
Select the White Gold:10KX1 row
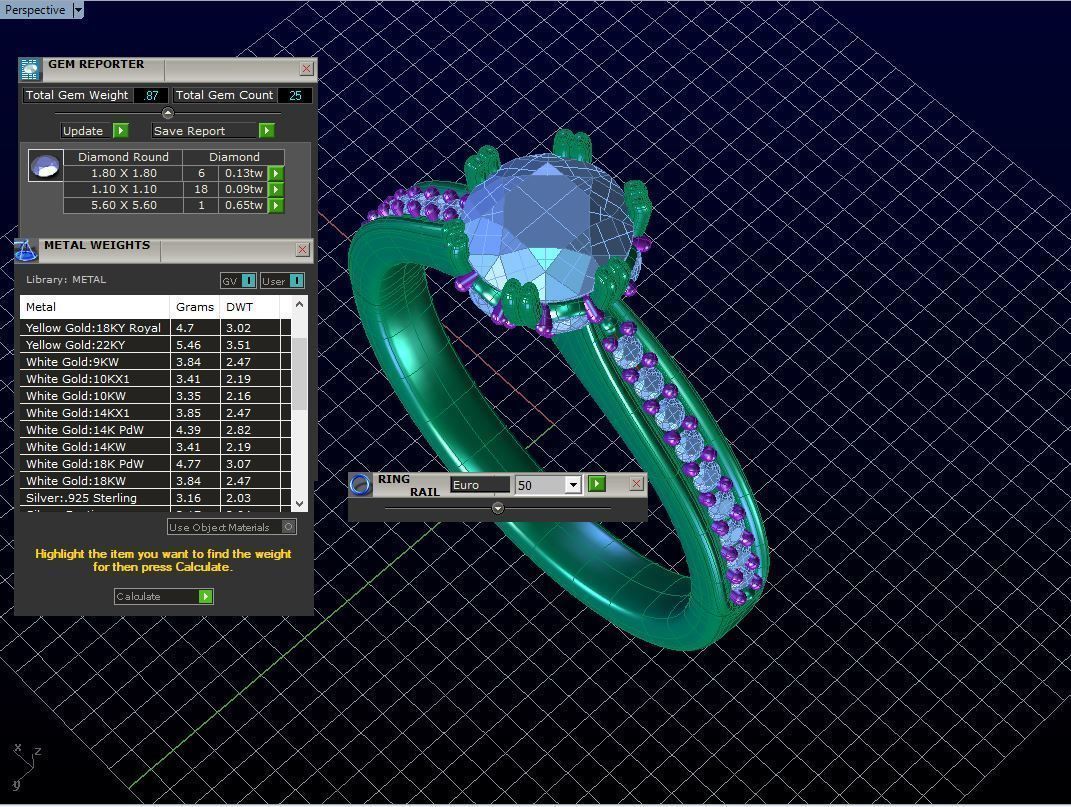[156, 379]
